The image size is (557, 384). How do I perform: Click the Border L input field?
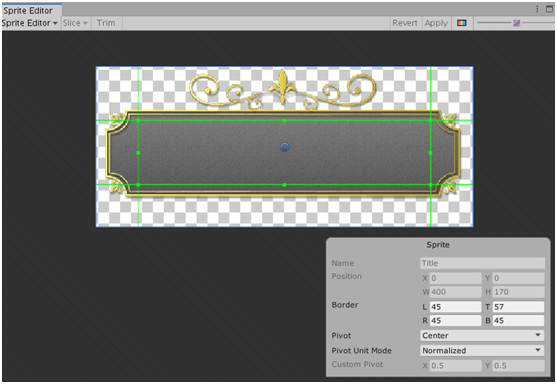click(x=455, y=307)
